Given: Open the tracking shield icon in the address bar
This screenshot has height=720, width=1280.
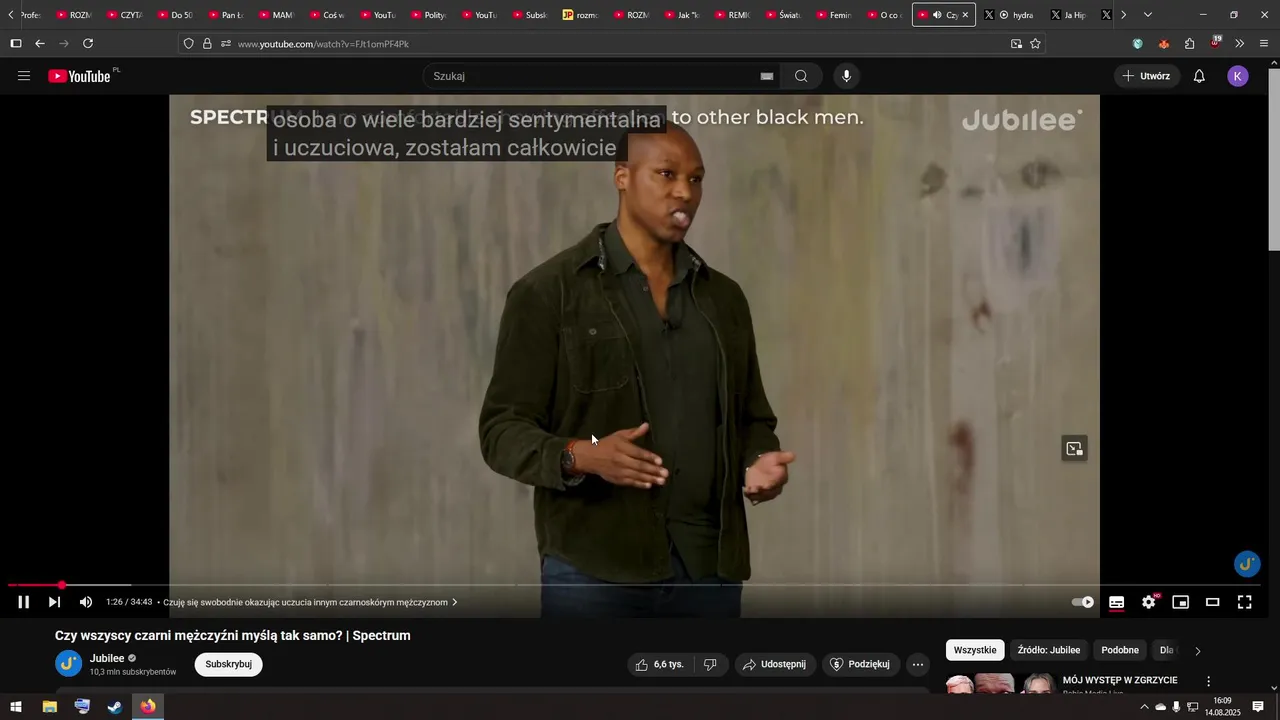Looking at the screenshot, I should [x=188, y=44].
